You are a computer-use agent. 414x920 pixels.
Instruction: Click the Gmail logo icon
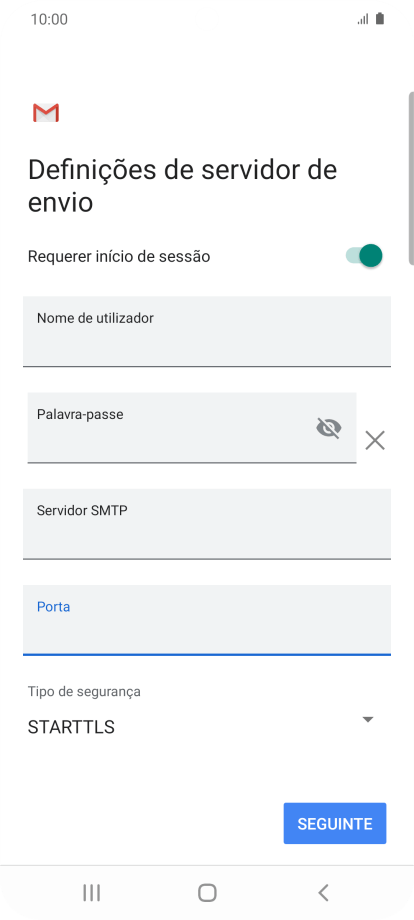(x=46, y=113)
